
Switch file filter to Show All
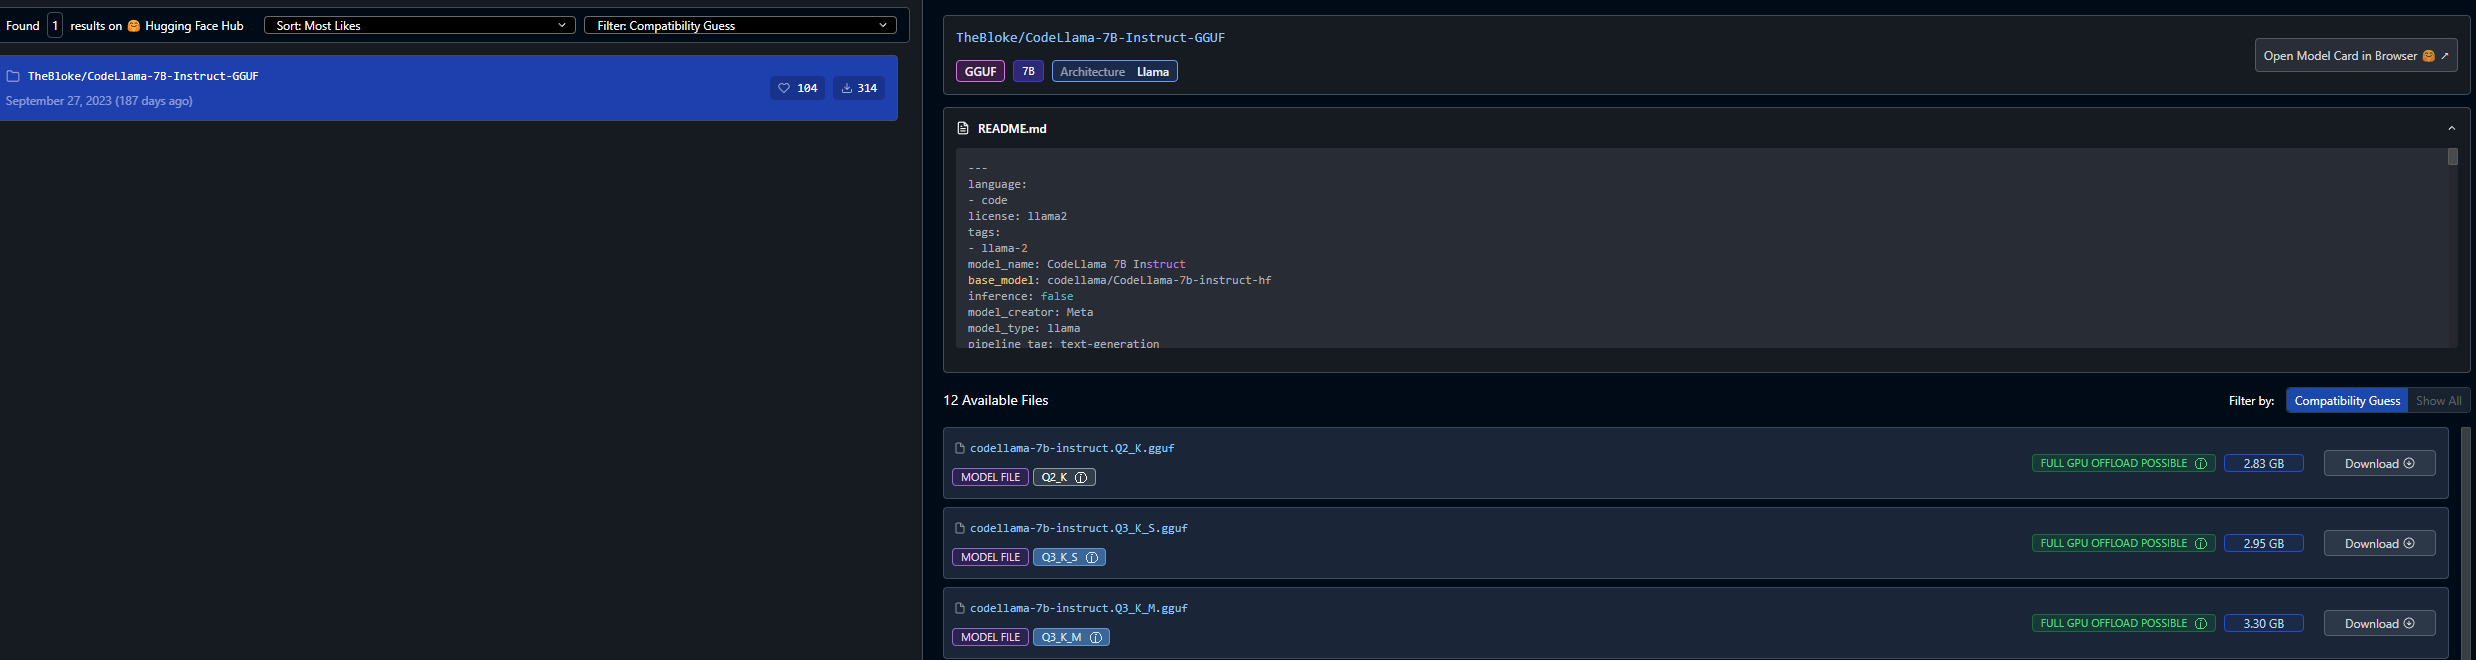[x=2438, y=400]
